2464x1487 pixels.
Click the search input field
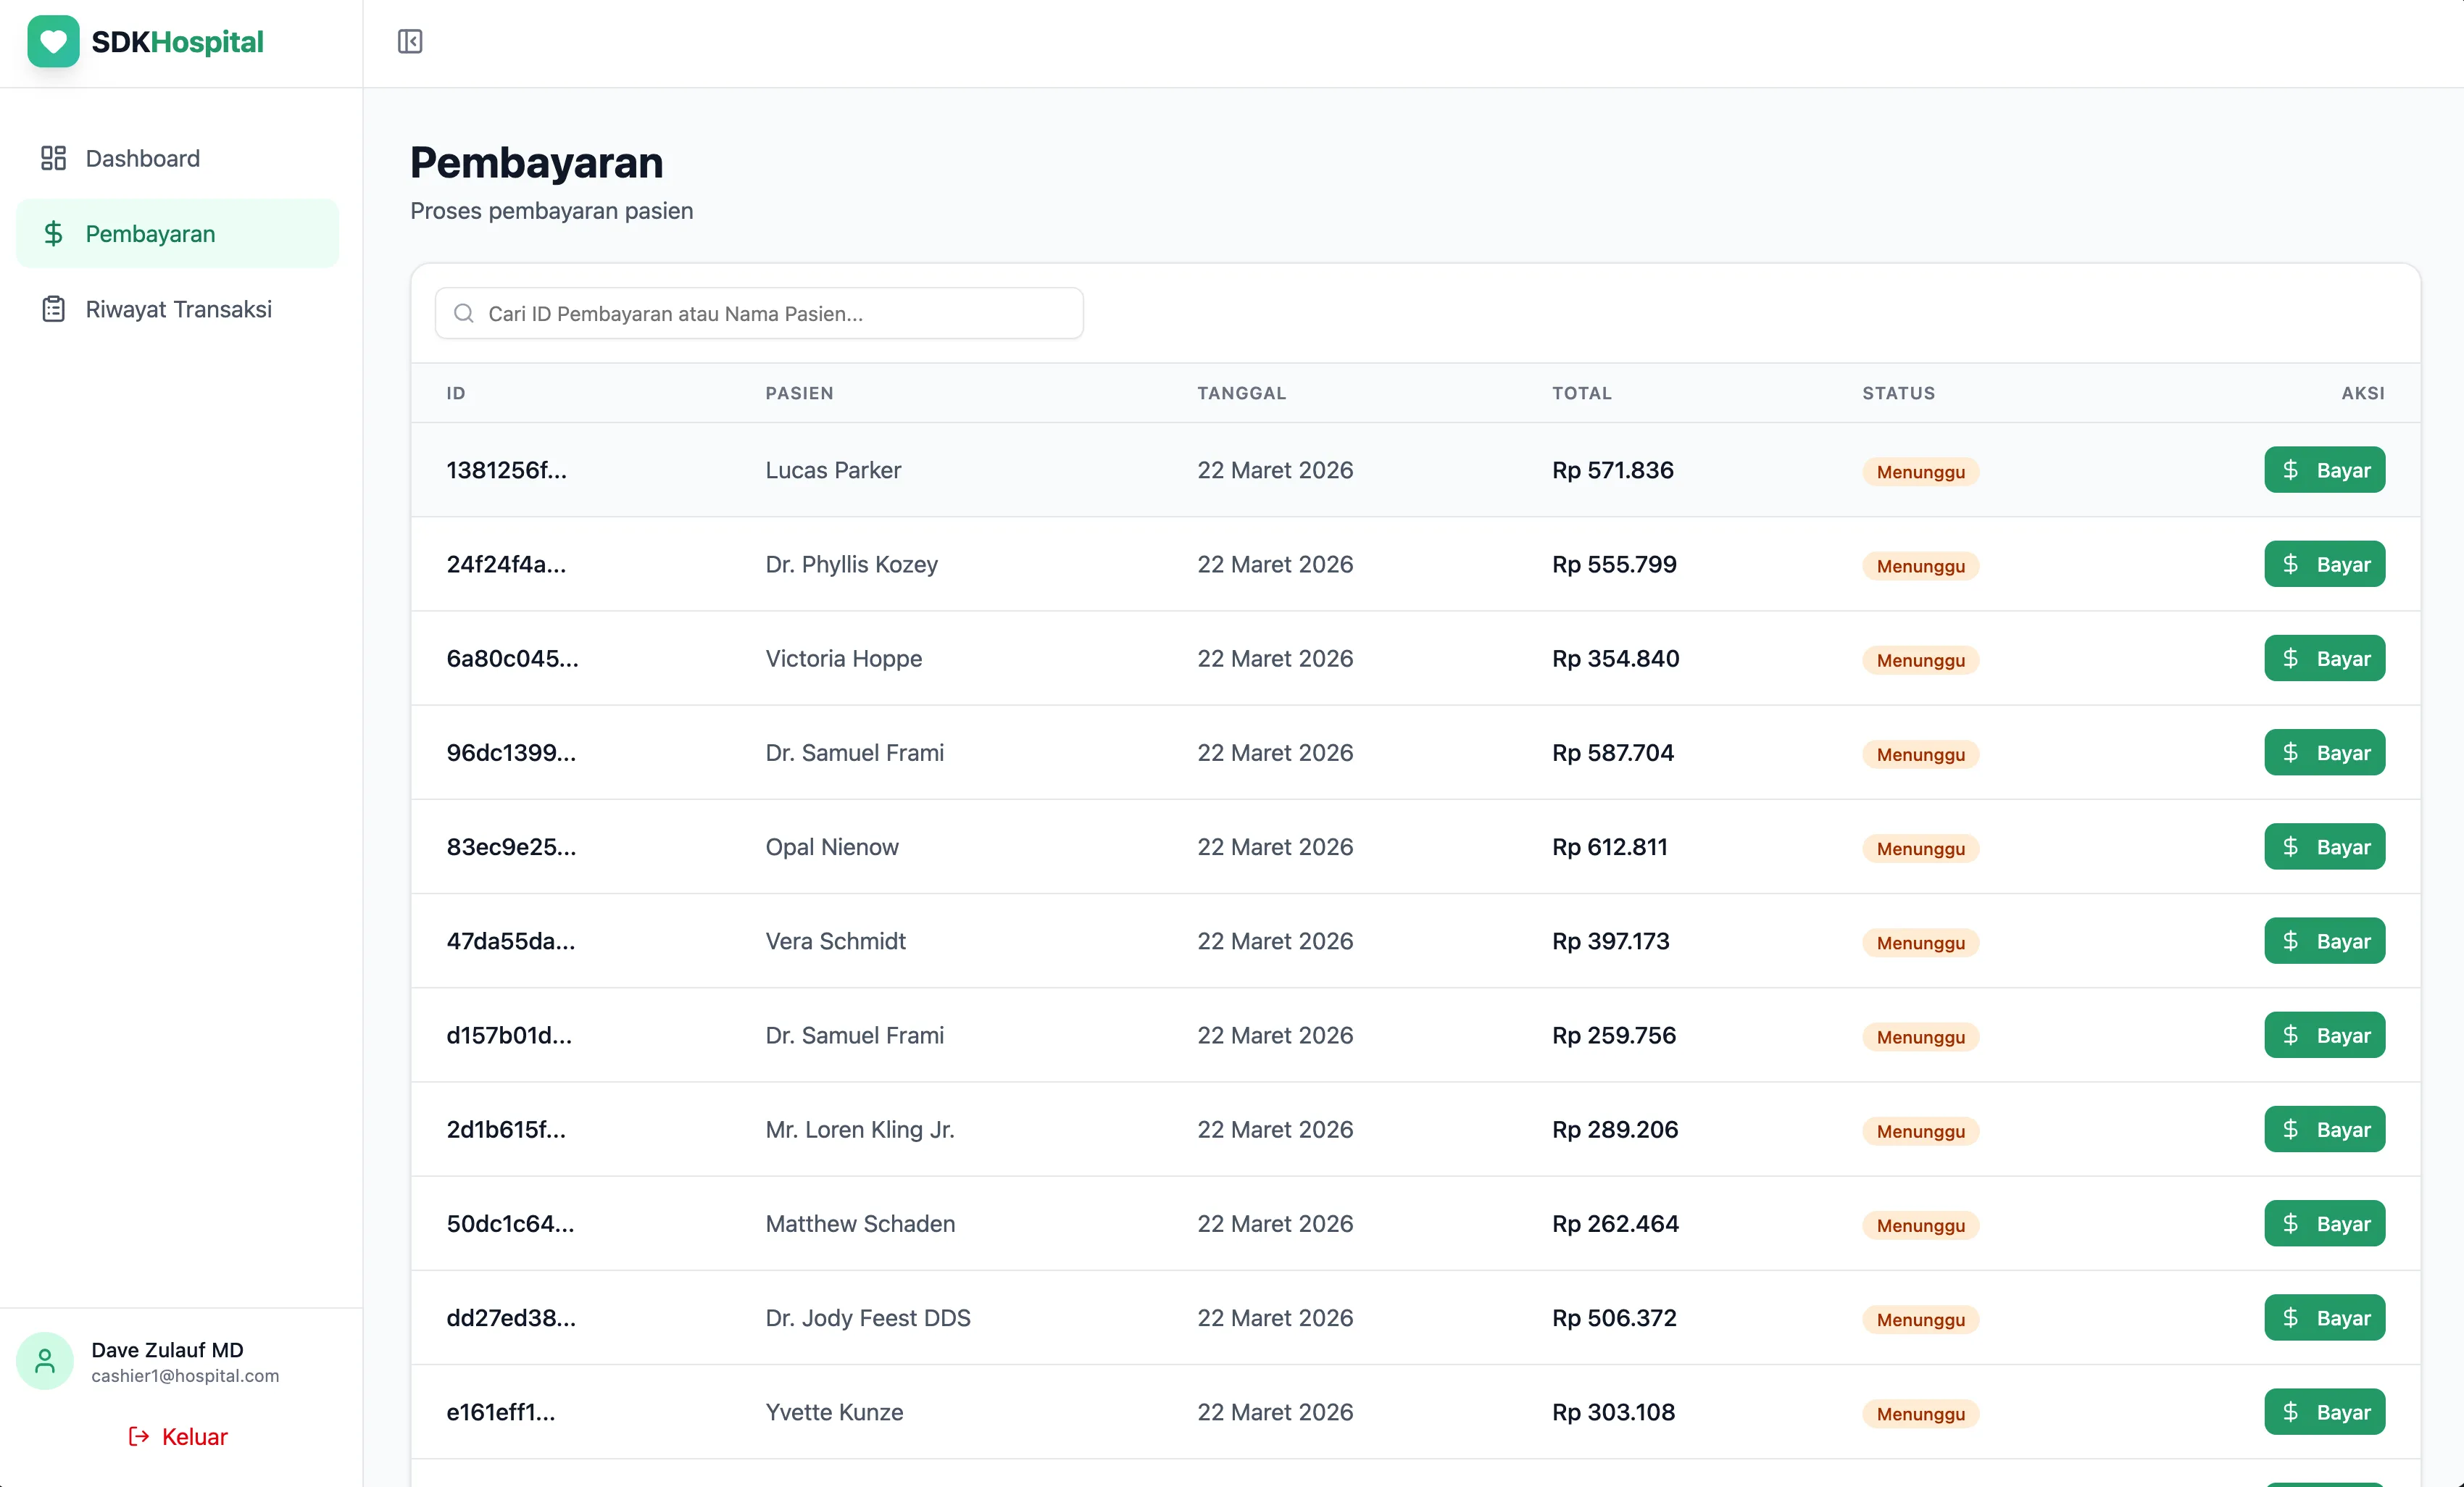click(759, 313)
